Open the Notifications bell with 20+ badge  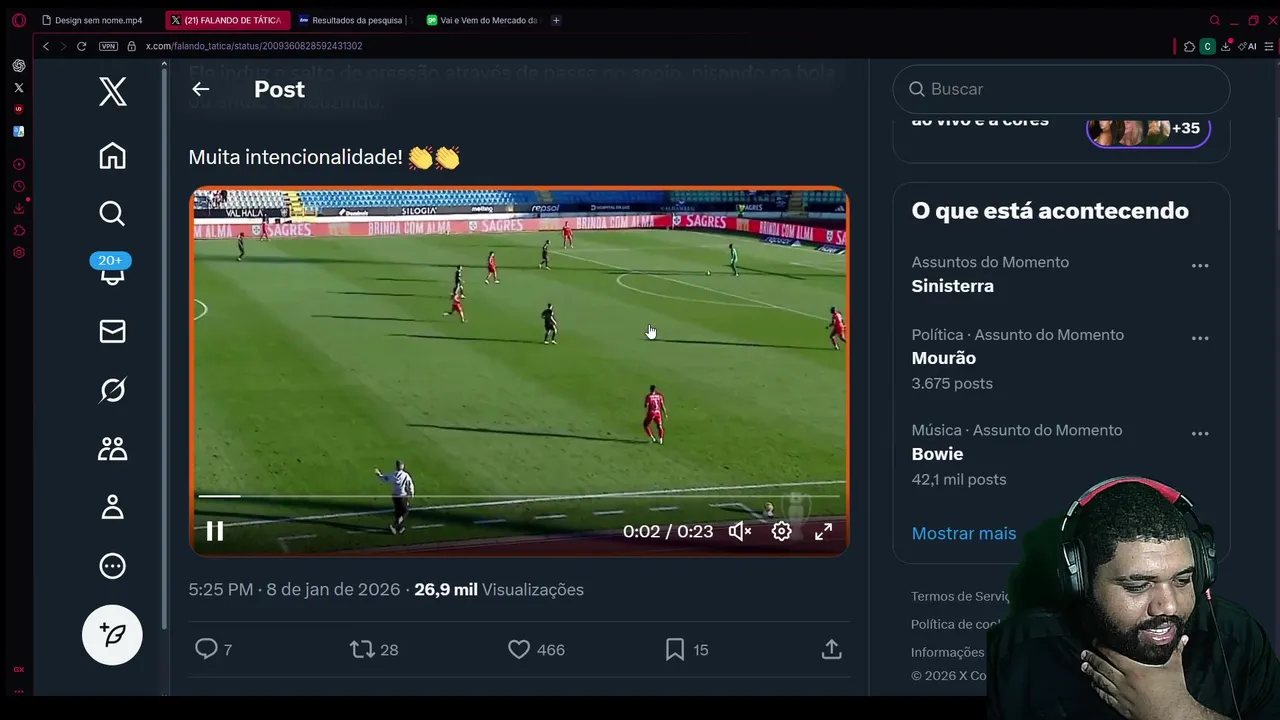112,270
